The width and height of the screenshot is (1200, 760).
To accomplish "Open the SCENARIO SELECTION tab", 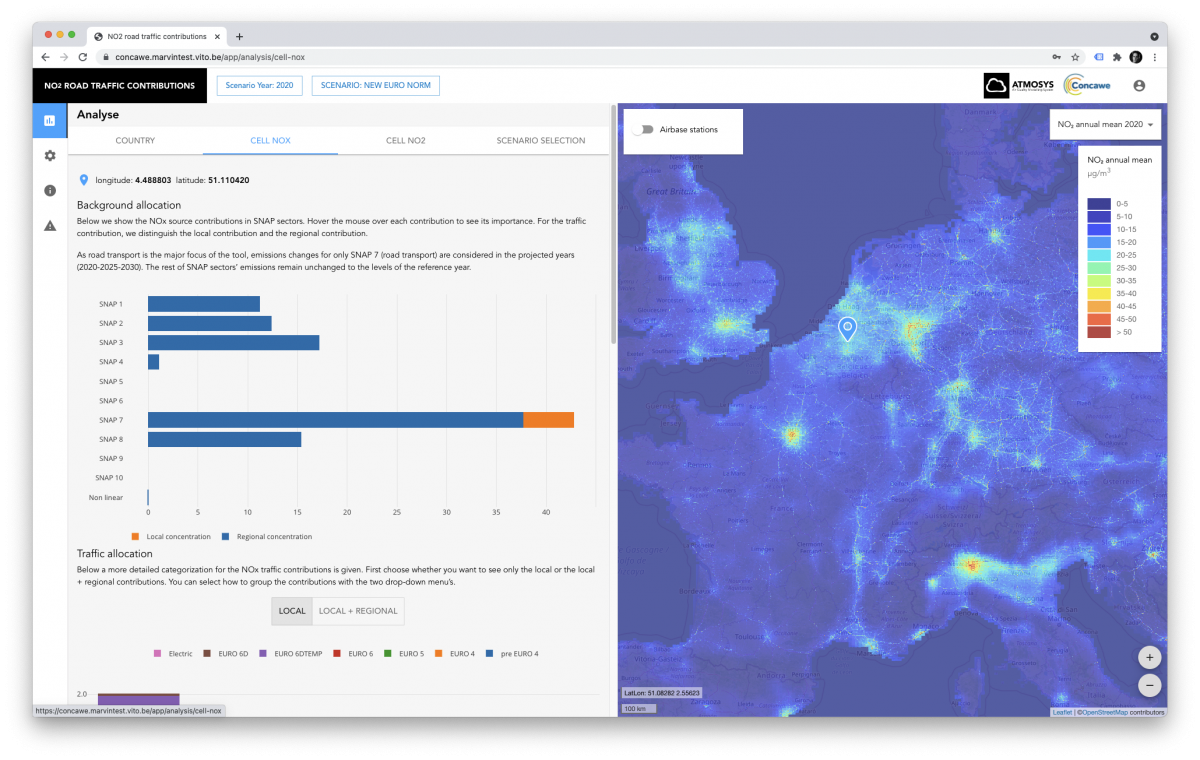I will [540, 141].
